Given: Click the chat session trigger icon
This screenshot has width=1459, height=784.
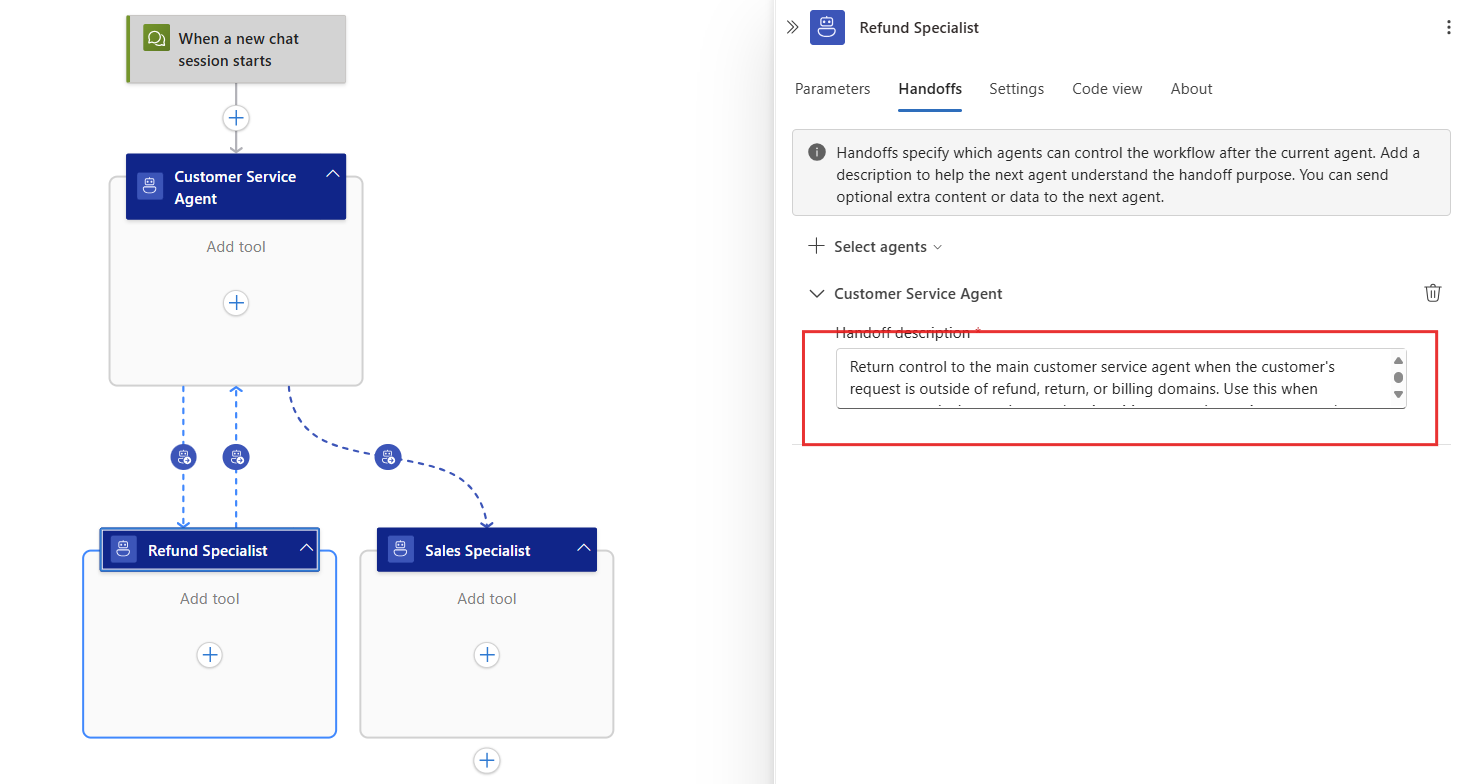Looking at the screenshot, I should point(156,38).
